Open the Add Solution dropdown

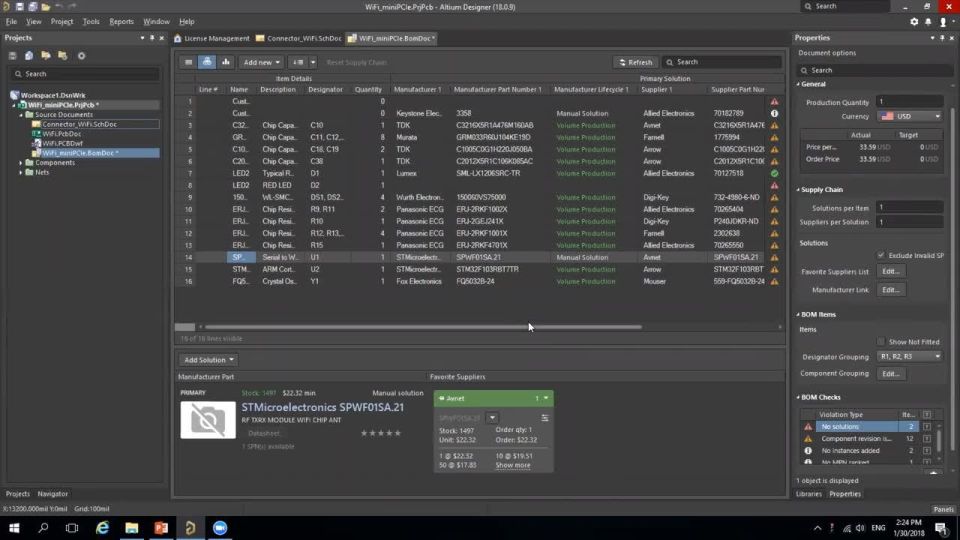209,360
